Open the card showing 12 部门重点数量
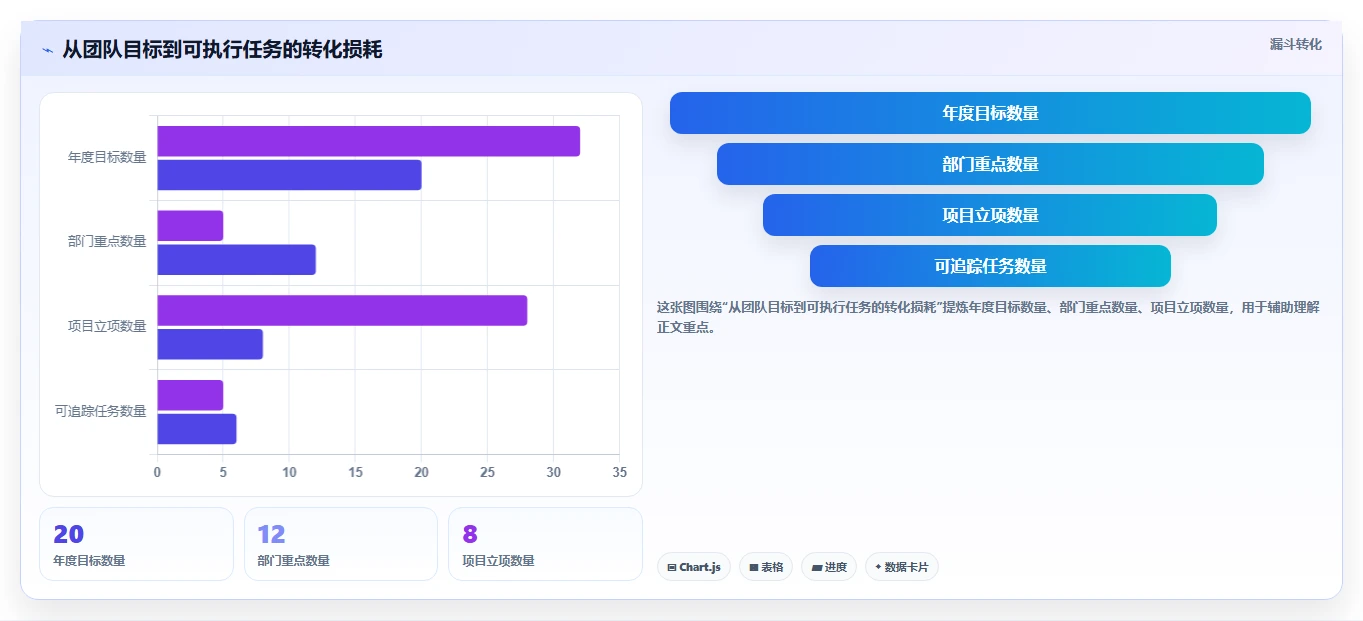 pyautogui.click(x=341, y=544)
